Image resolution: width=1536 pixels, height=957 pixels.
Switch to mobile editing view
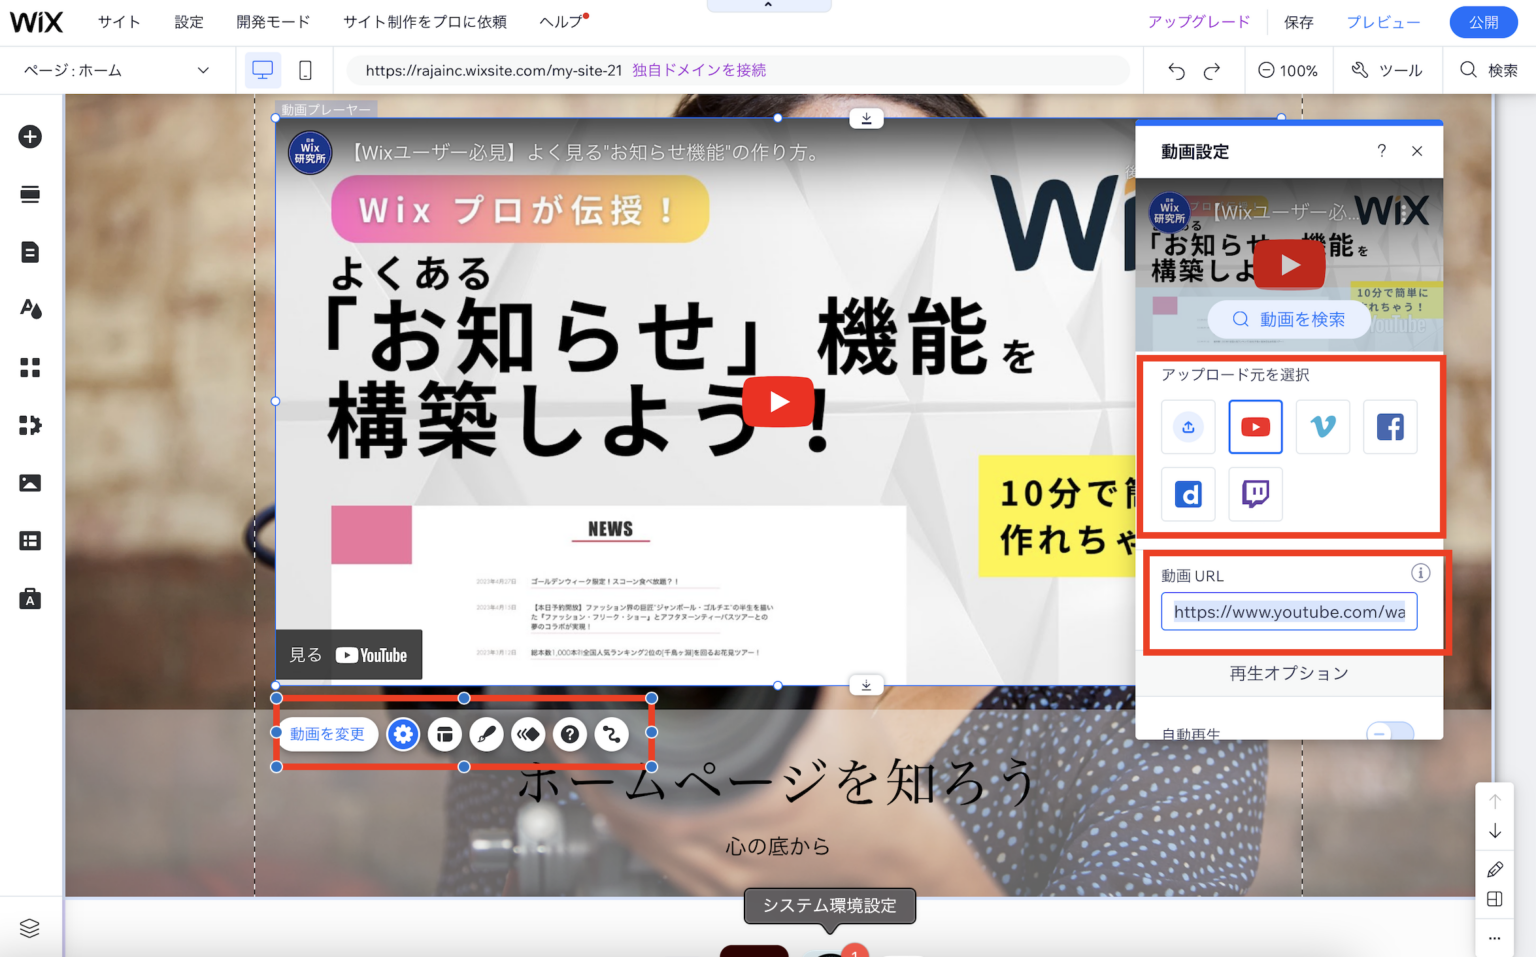click(305, 70)
